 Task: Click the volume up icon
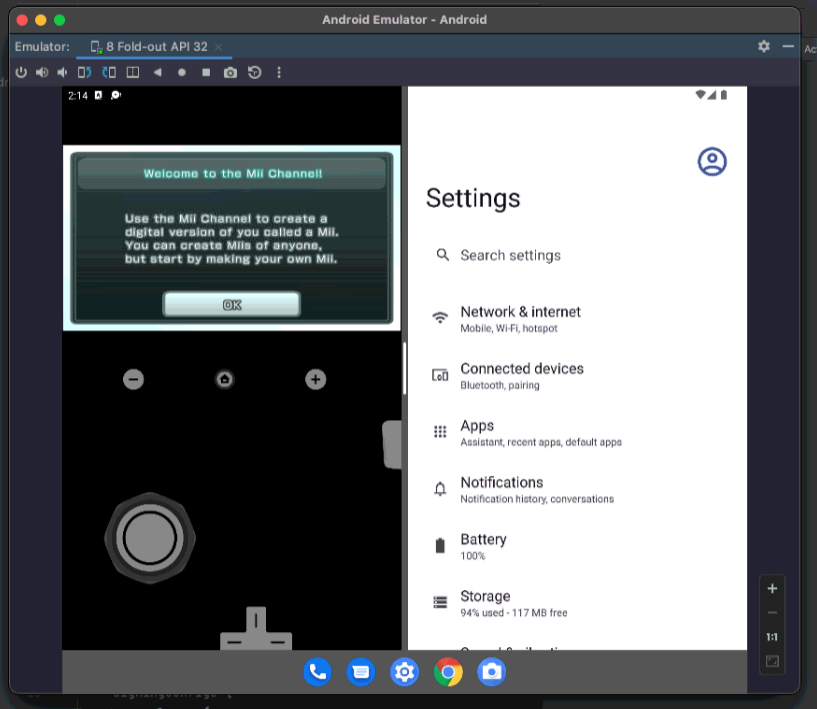click(42, 72)
